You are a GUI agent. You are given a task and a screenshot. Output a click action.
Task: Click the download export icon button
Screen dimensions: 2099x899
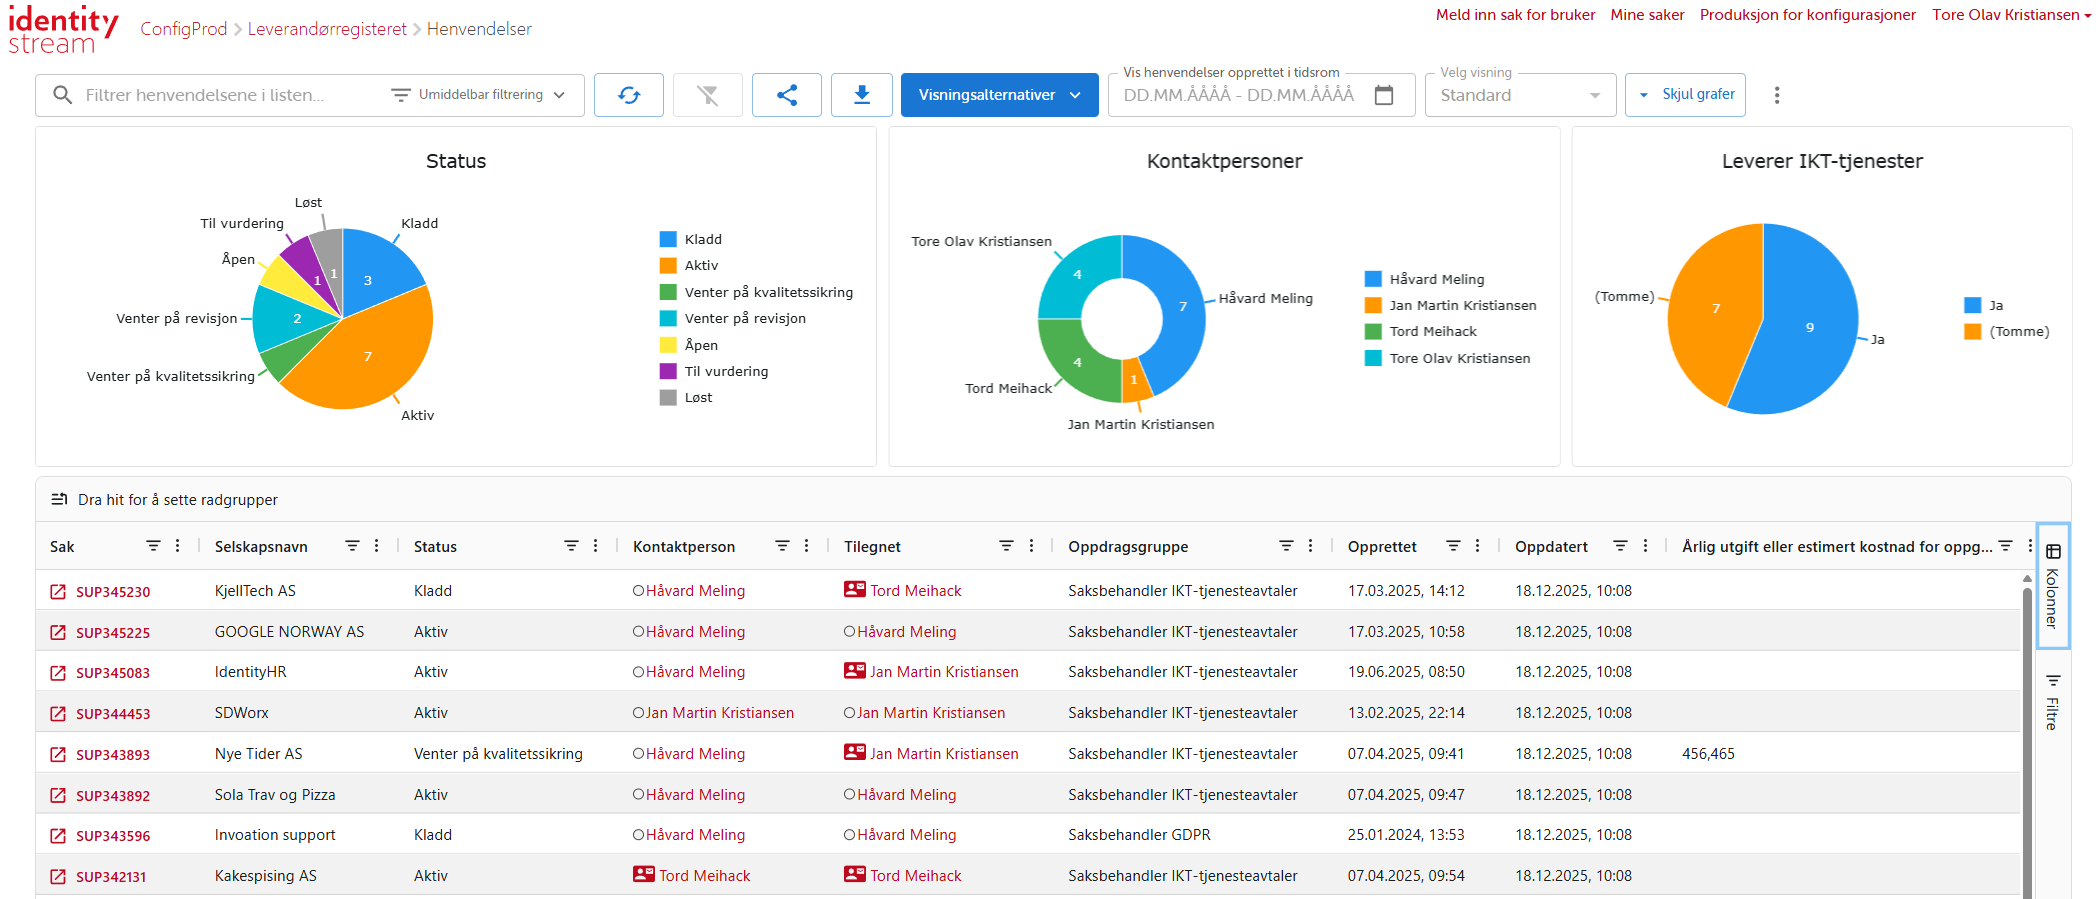point(861,95)
